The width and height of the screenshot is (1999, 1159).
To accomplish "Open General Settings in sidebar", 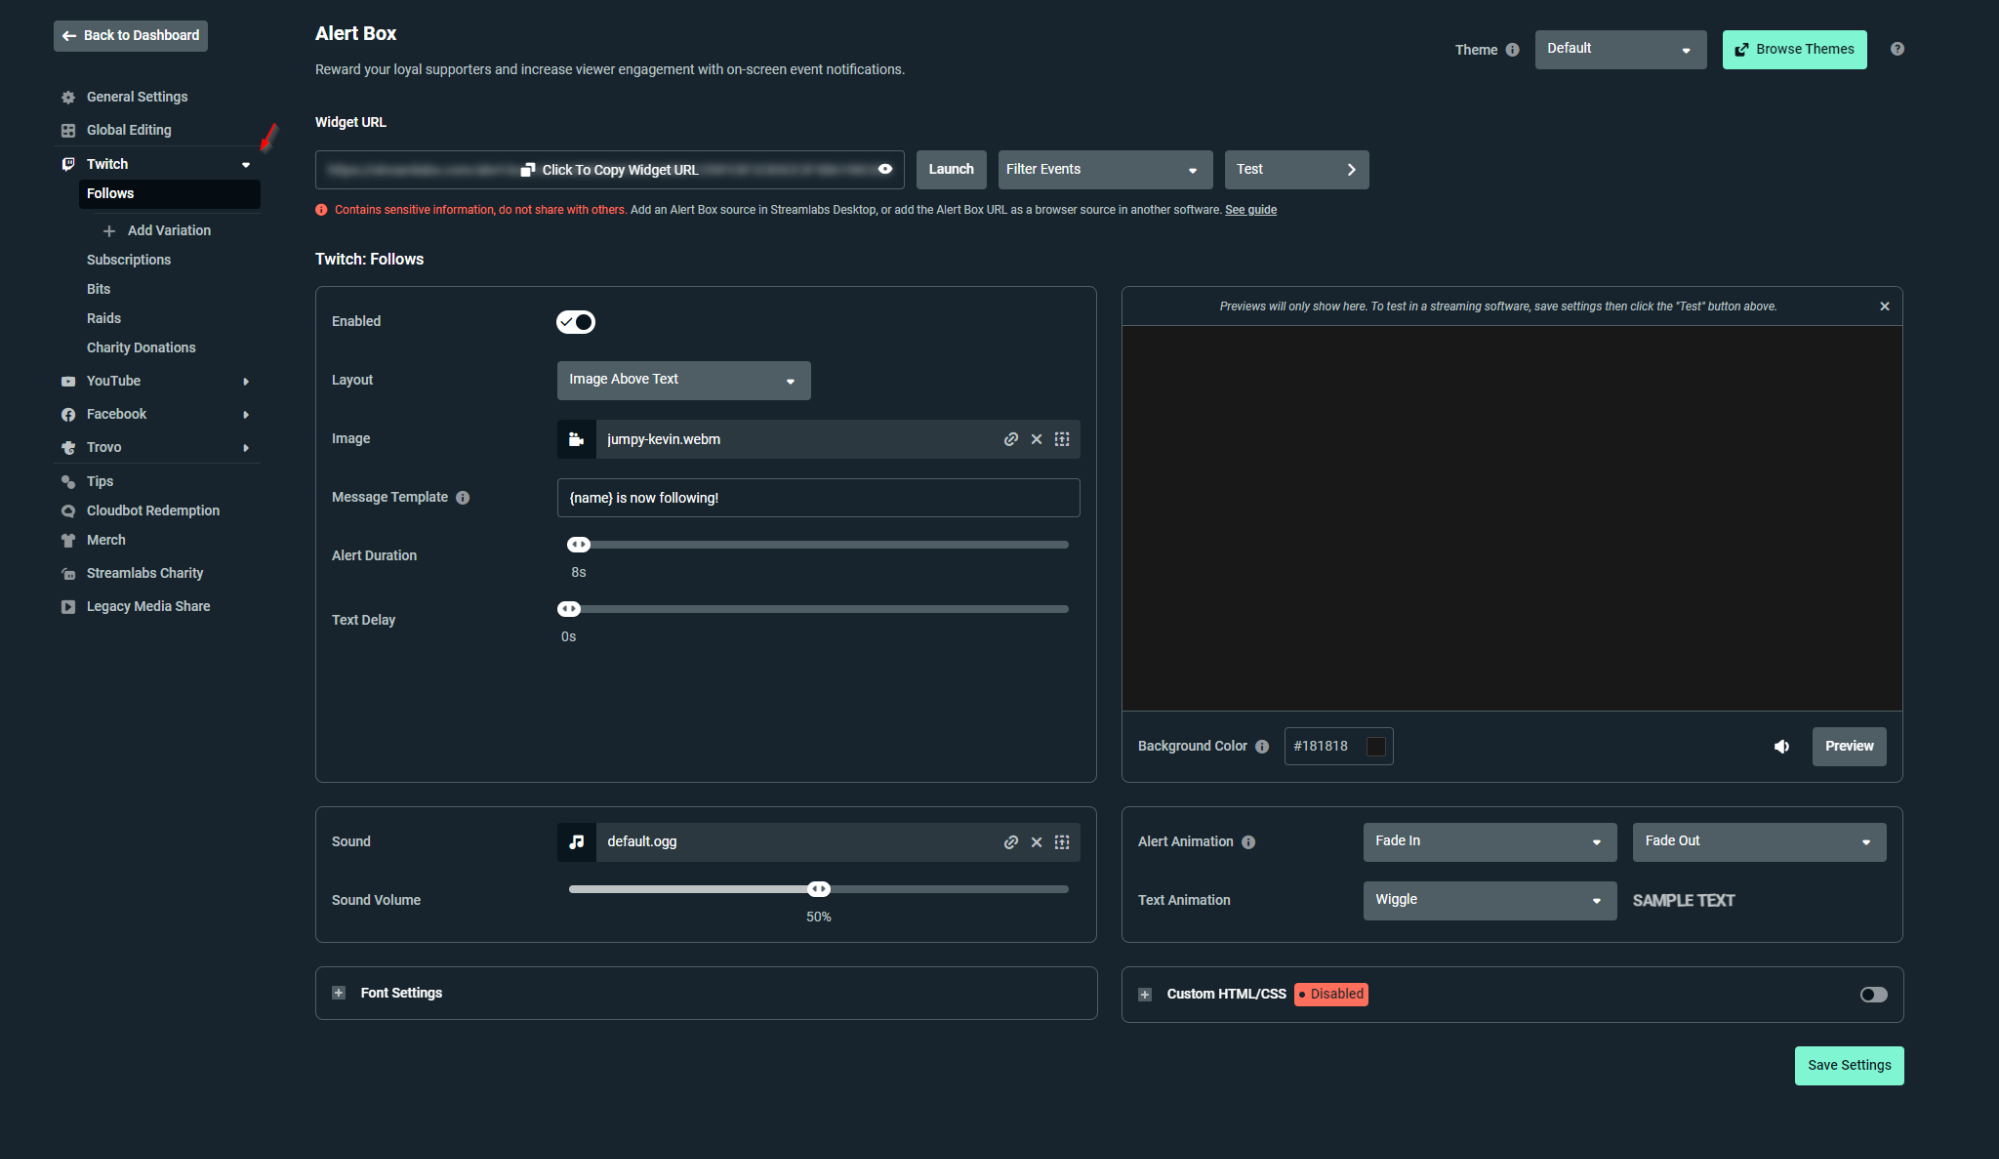I will (x=137, y=97).
